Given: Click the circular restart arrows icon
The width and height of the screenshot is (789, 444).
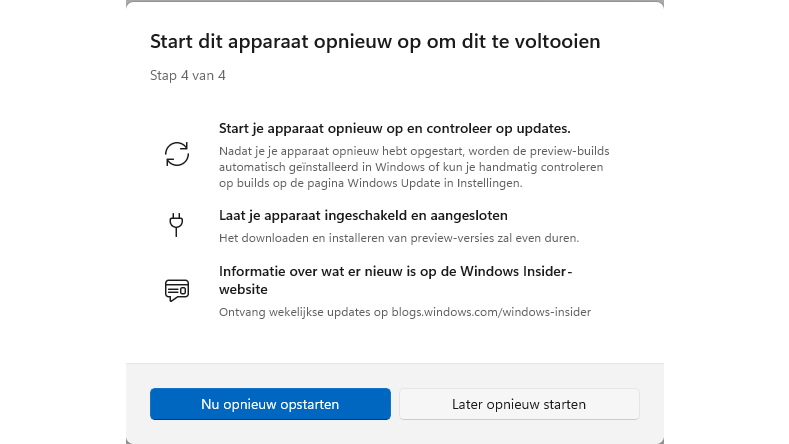Looking at the screenshot, I should [x=177, y=153].
